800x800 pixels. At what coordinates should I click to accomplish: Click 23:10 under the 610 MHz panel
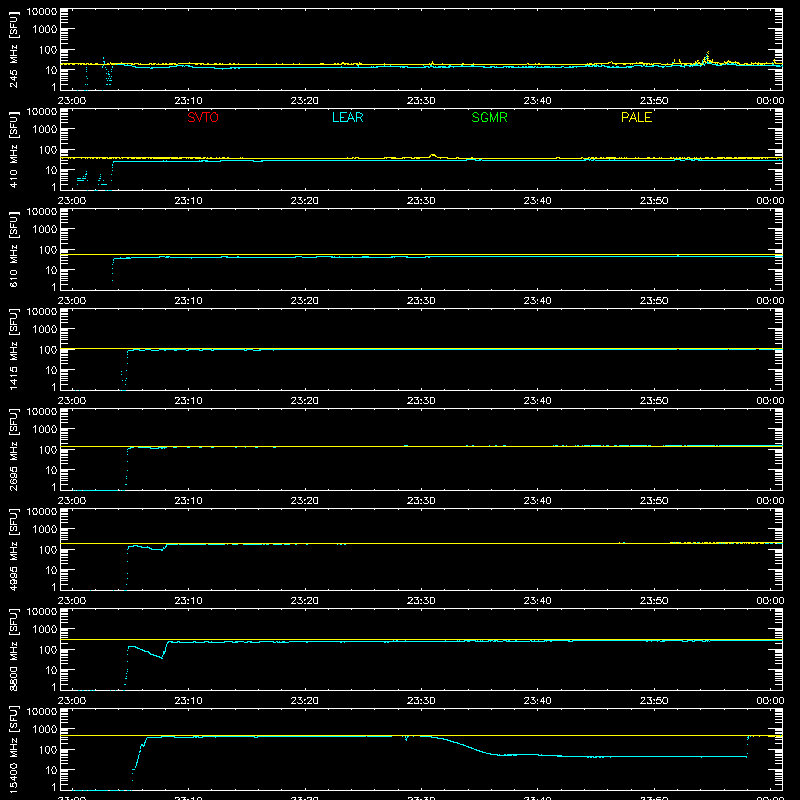click(188, 301)
